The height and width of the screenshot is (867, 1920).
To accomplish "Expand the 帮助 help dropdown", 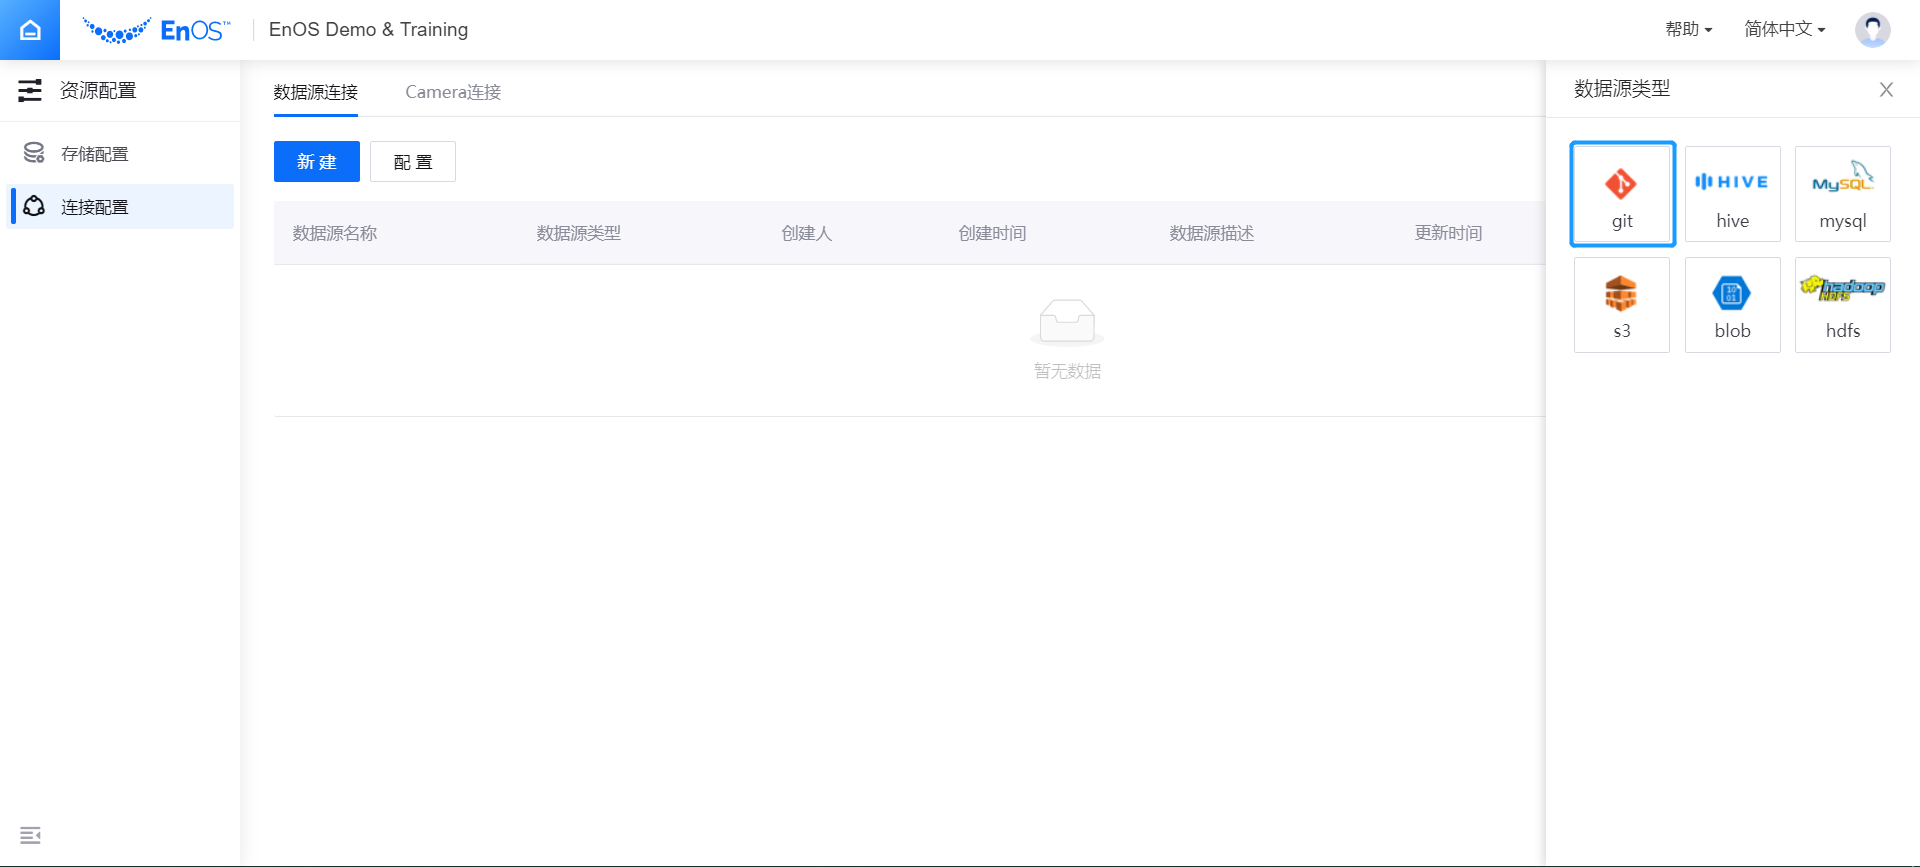I will 1688,30.
